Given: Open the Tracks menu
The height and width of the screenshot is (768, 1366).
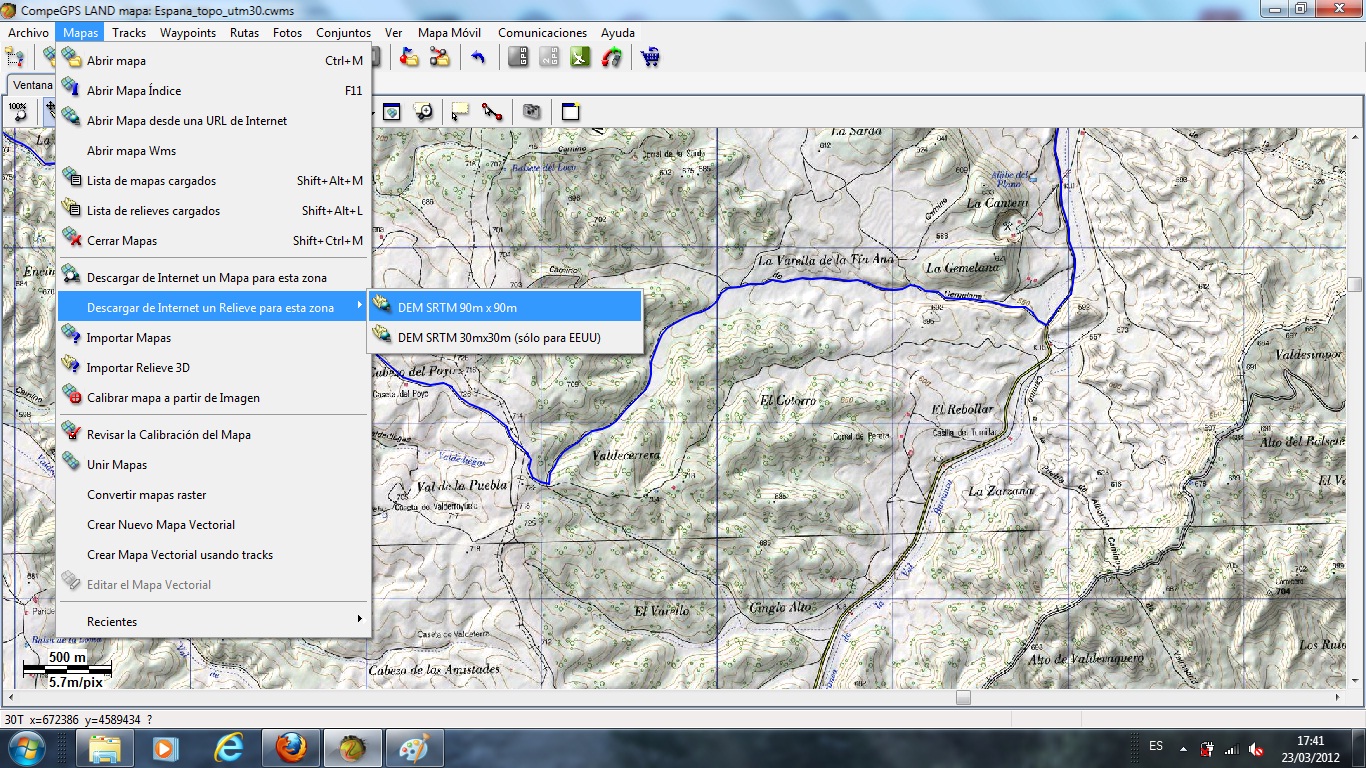Looking at the screenshot, I should coord(129,33).
